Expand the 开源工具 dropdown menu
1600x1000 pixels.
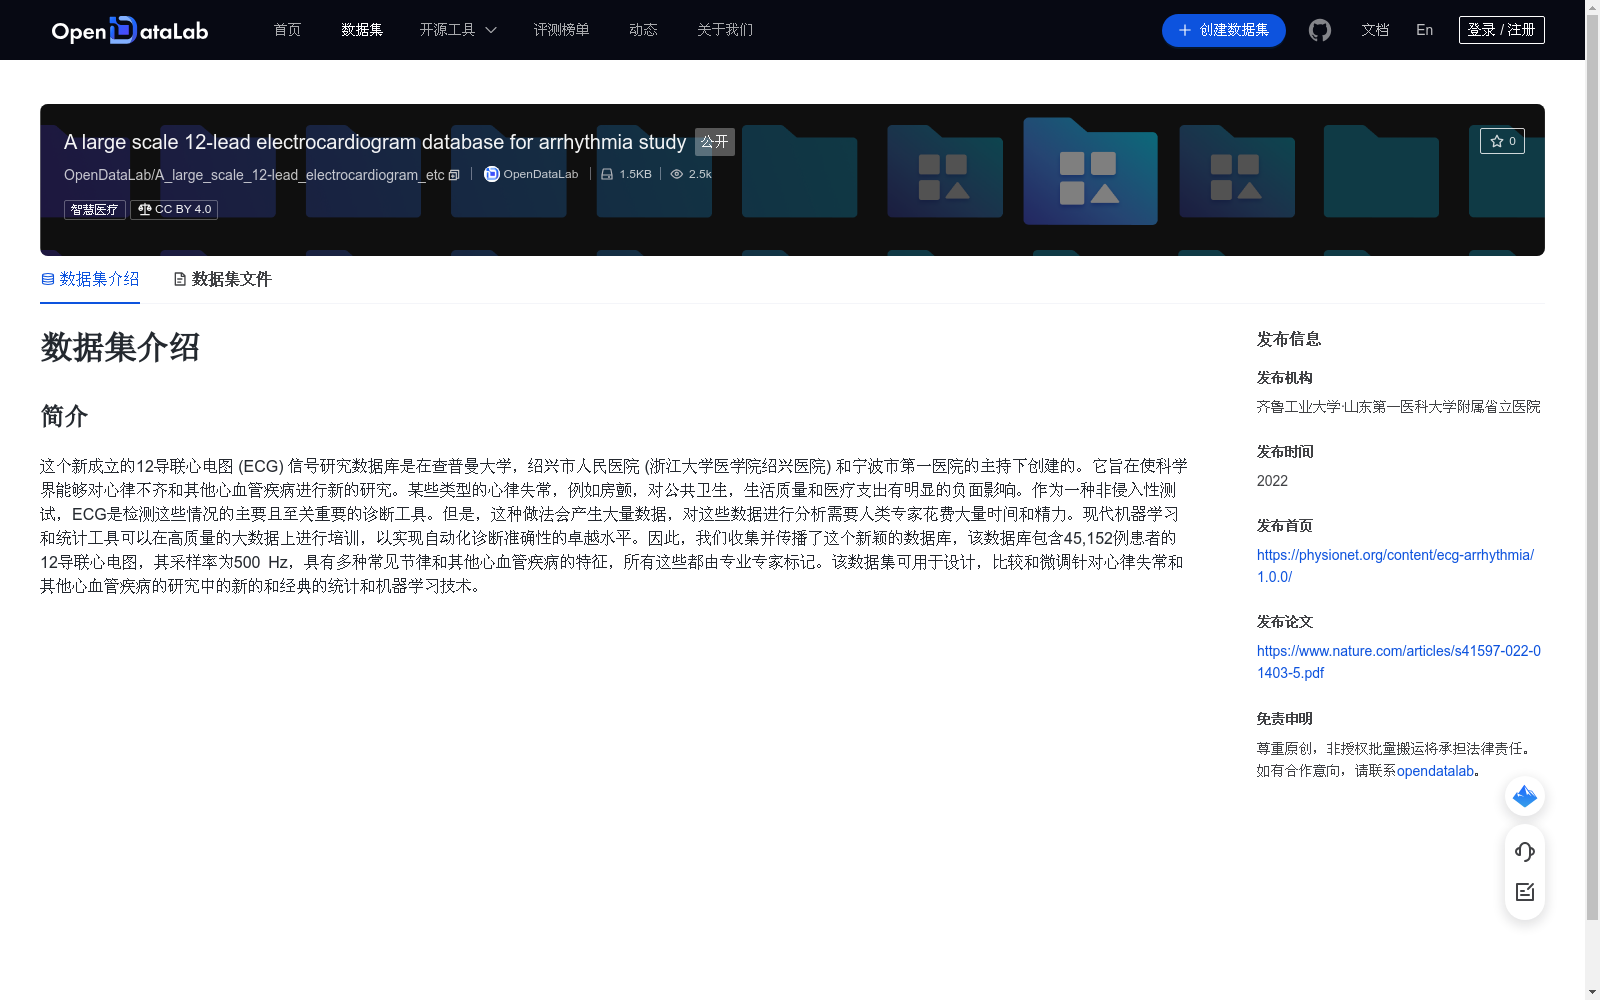coord(458,30)
